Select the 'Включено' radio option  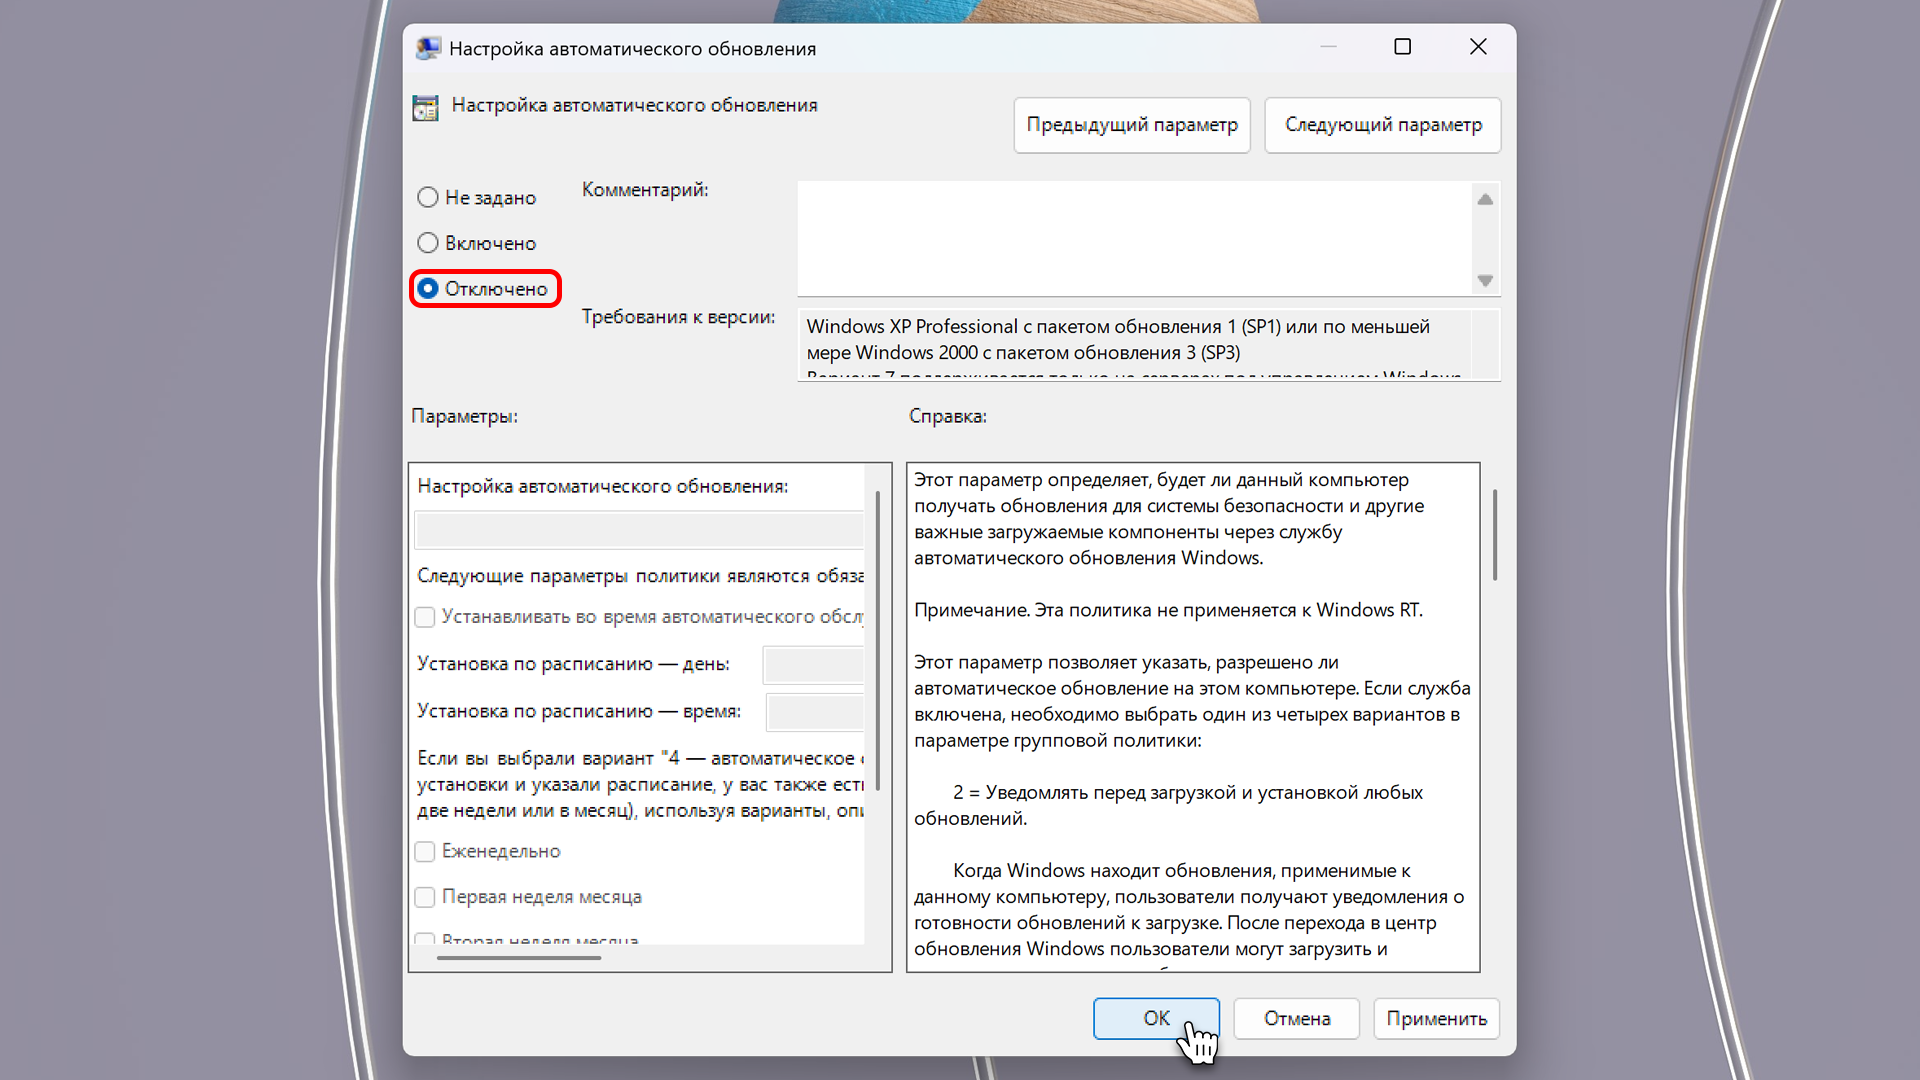tap(428, 243)
